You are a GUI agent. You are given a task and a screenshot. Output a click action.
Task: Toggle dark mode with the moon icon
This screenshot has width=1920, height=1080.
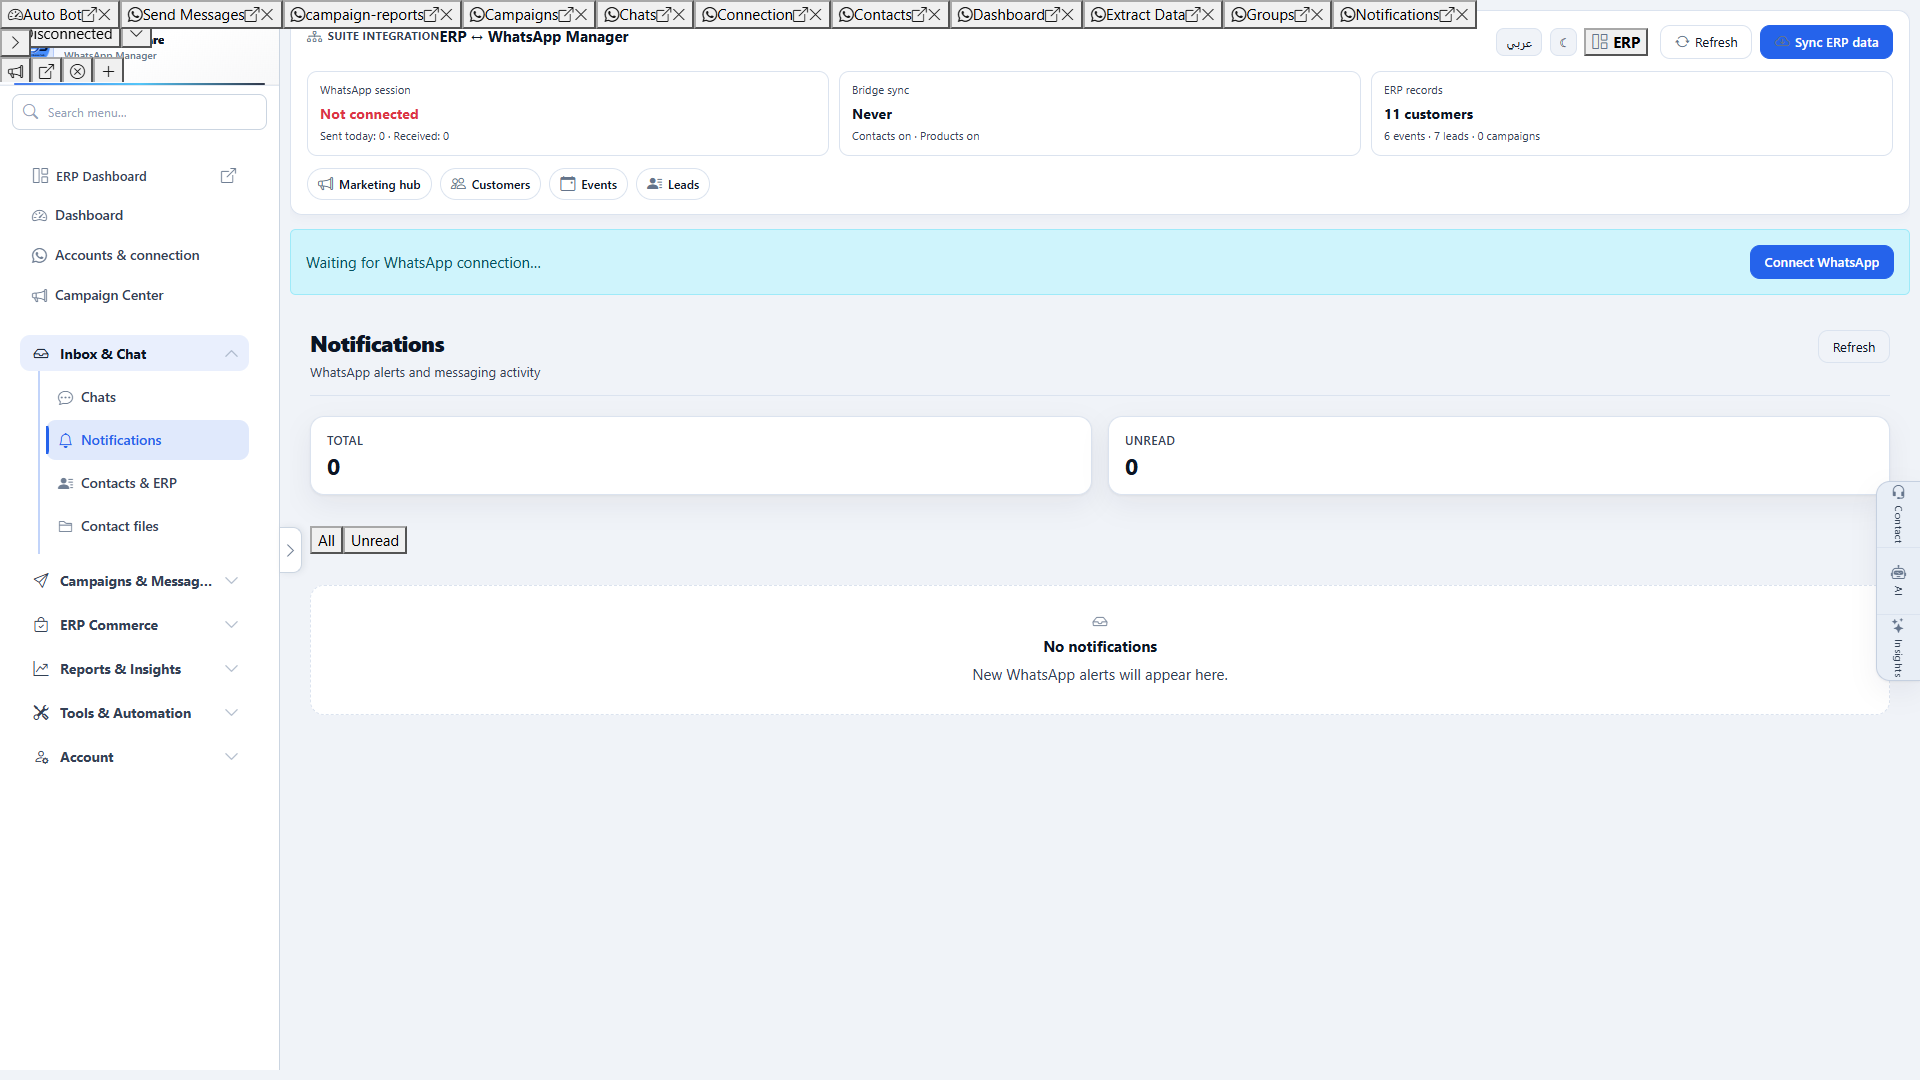click(x=1563, y=42)
